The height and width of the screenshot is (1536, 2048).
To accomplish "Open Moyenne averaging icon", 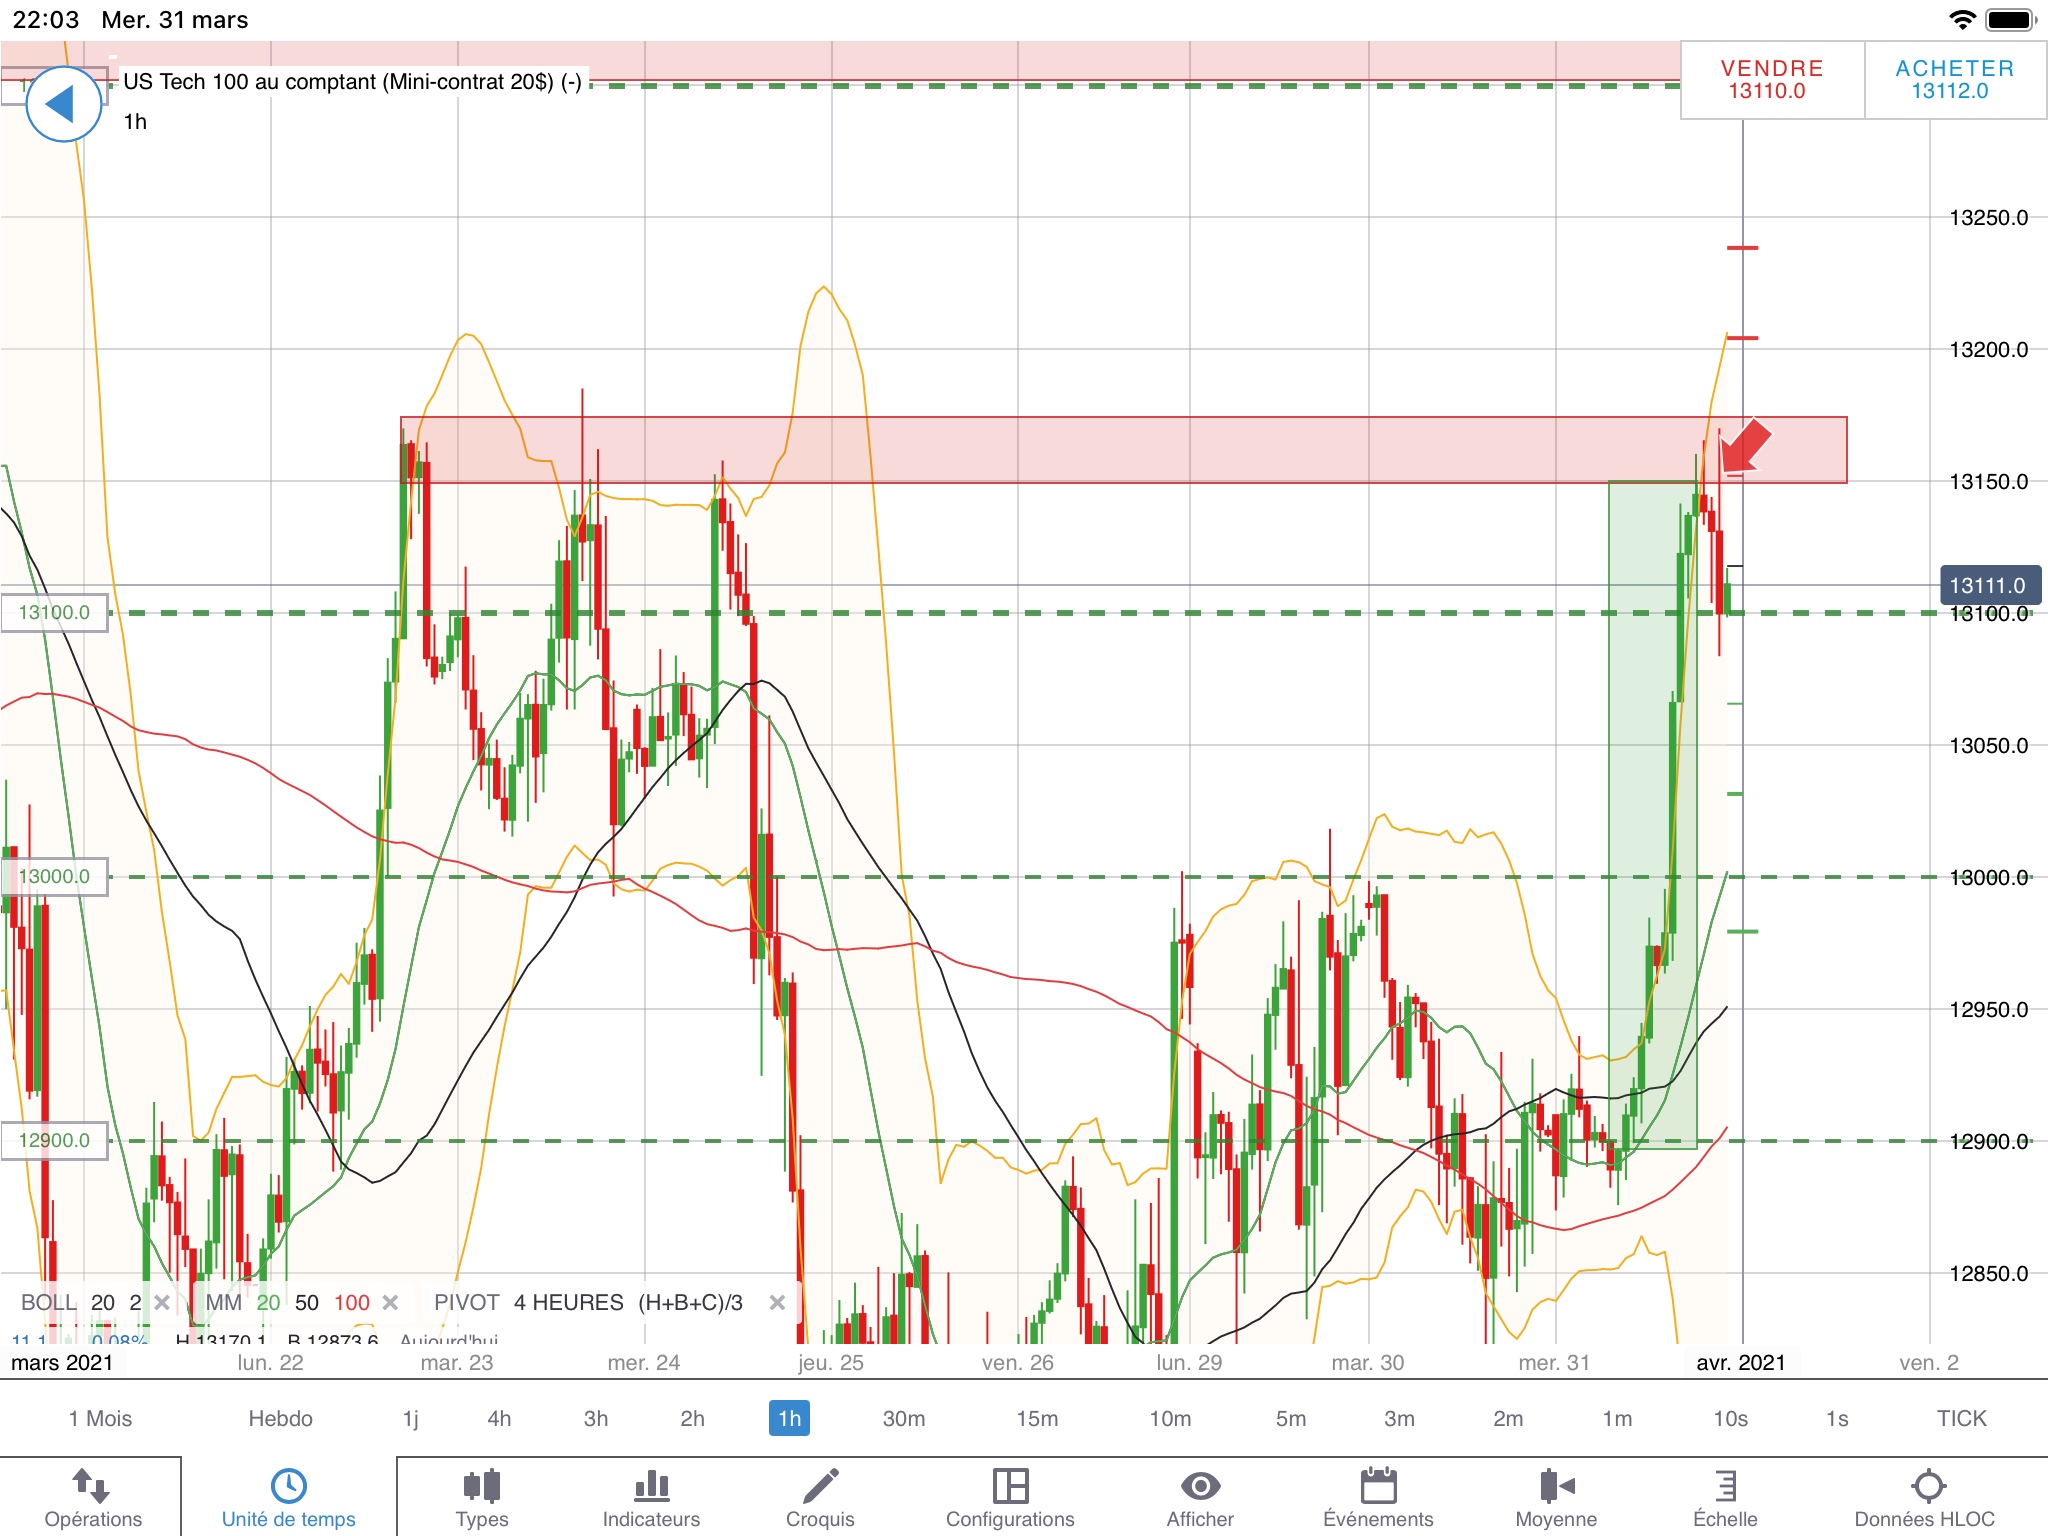I will coord(1556,1486).
